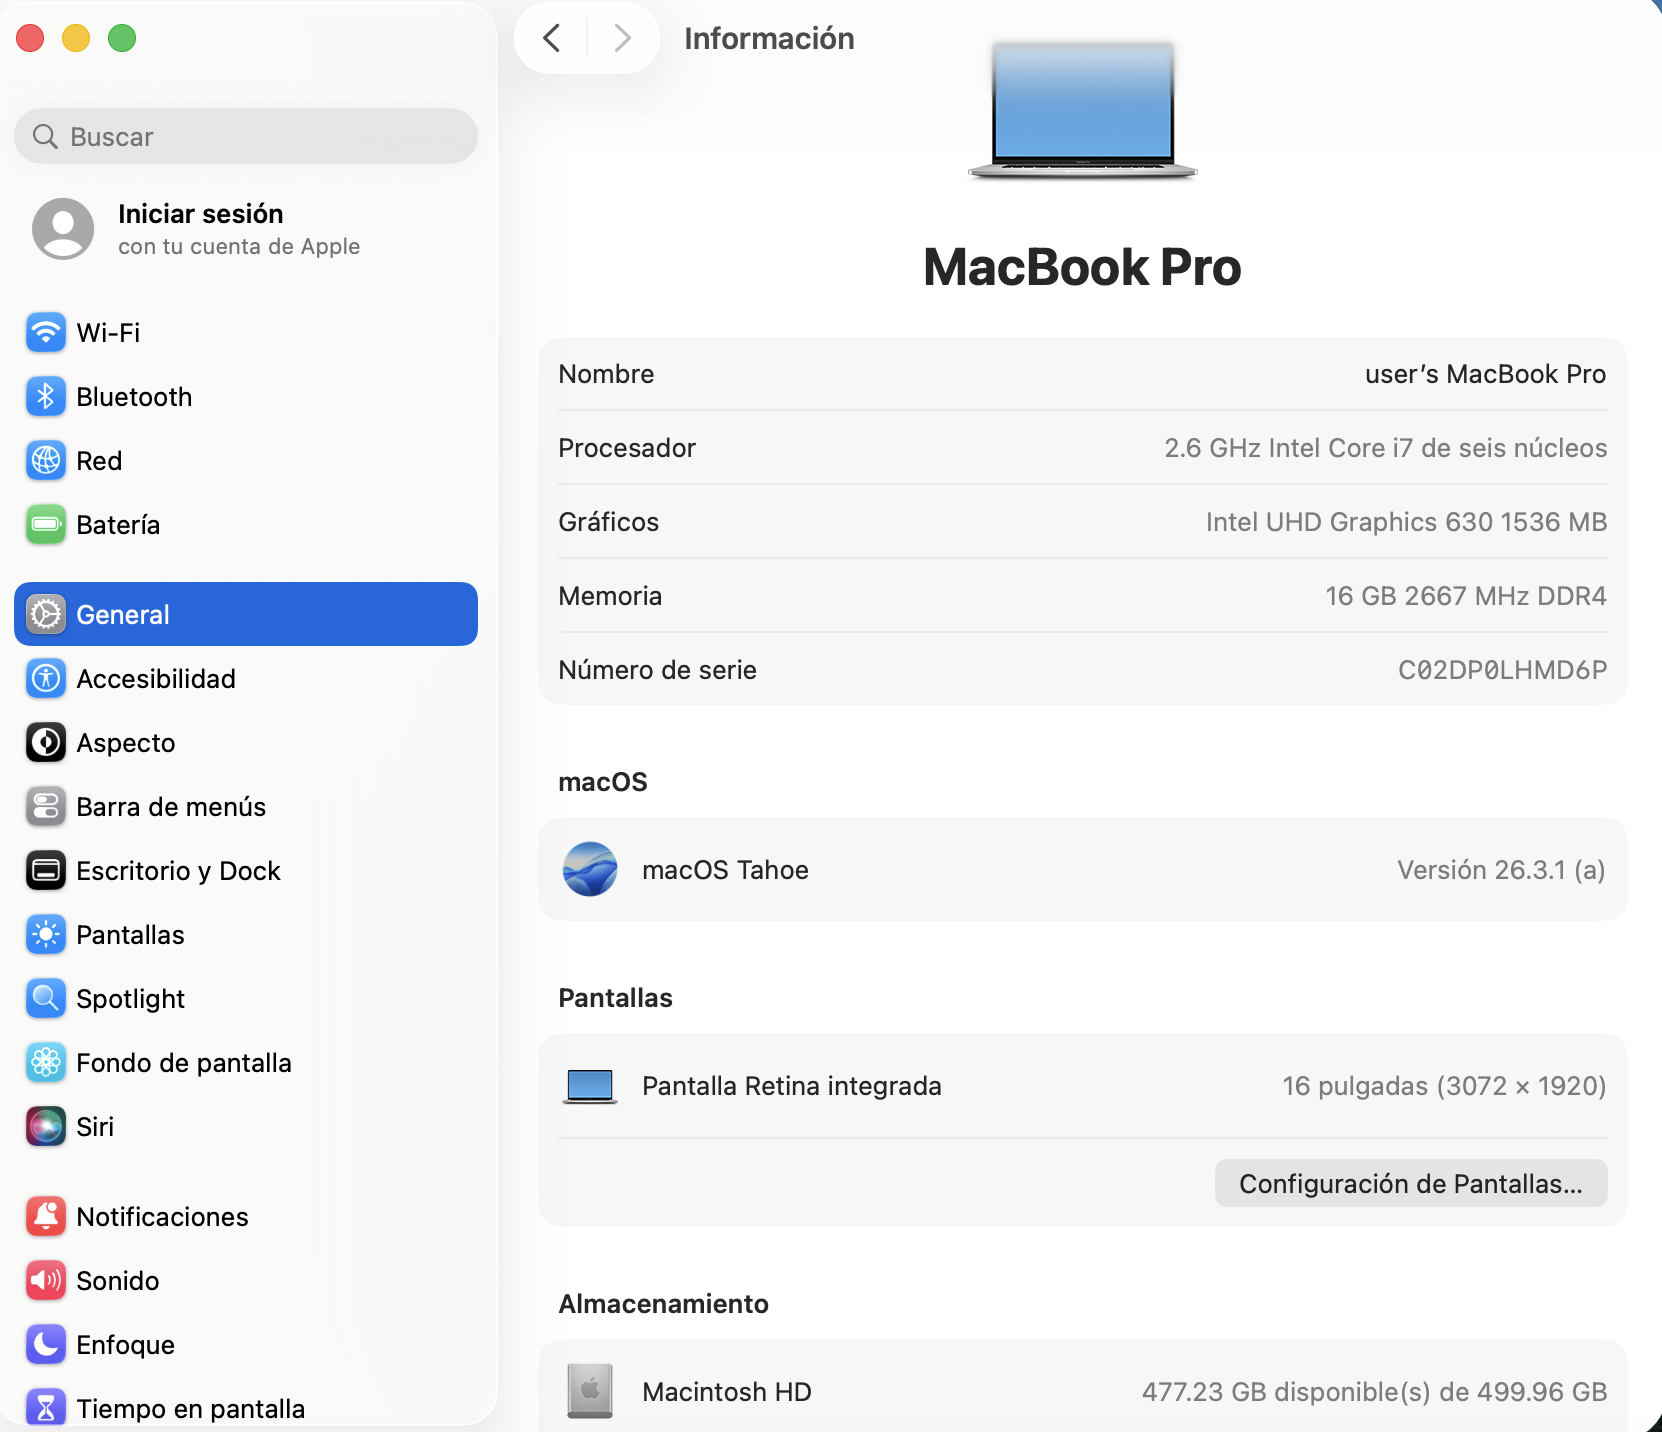Image resolution: width=1662 pixels, height=1432 pixels.
Task: Open the Pantallas sun icon in sidebar
Action: (46, 935)
